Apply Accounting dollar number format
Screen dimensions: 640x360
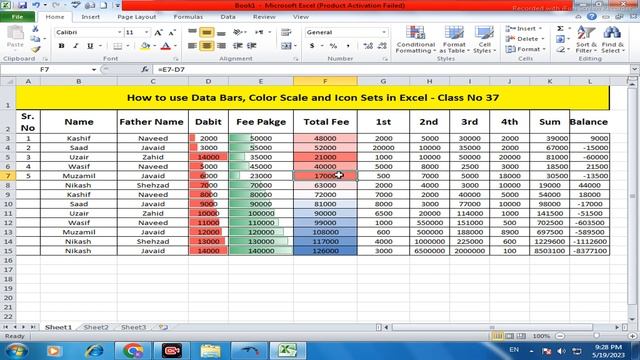[312, 46]
